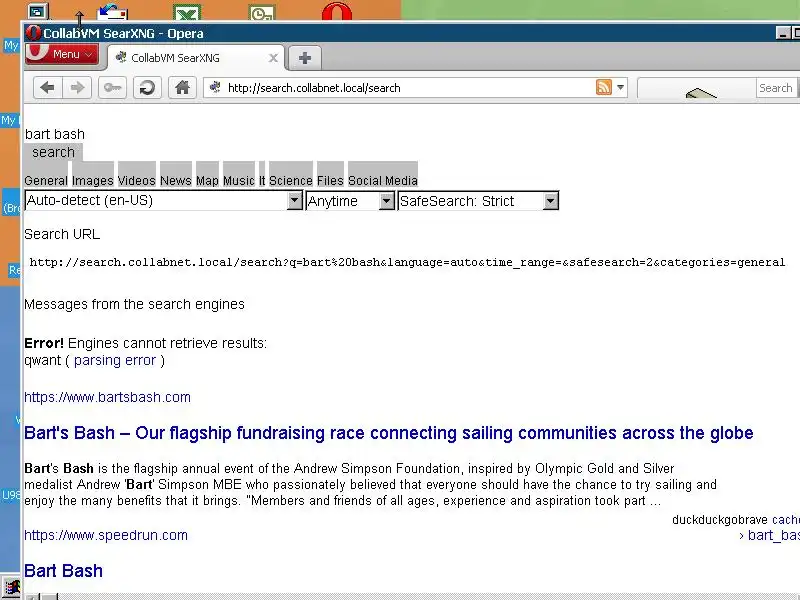800x600 pixels.
Task: Select the CollabVM SearXNG tab
Action: (x=196, y=58)
